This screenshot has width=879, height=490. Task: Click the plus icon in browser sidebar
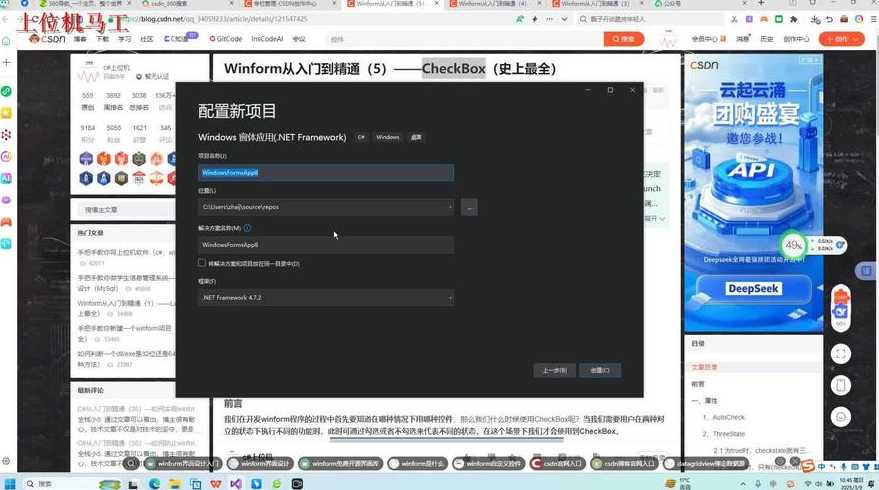(6, 62)
